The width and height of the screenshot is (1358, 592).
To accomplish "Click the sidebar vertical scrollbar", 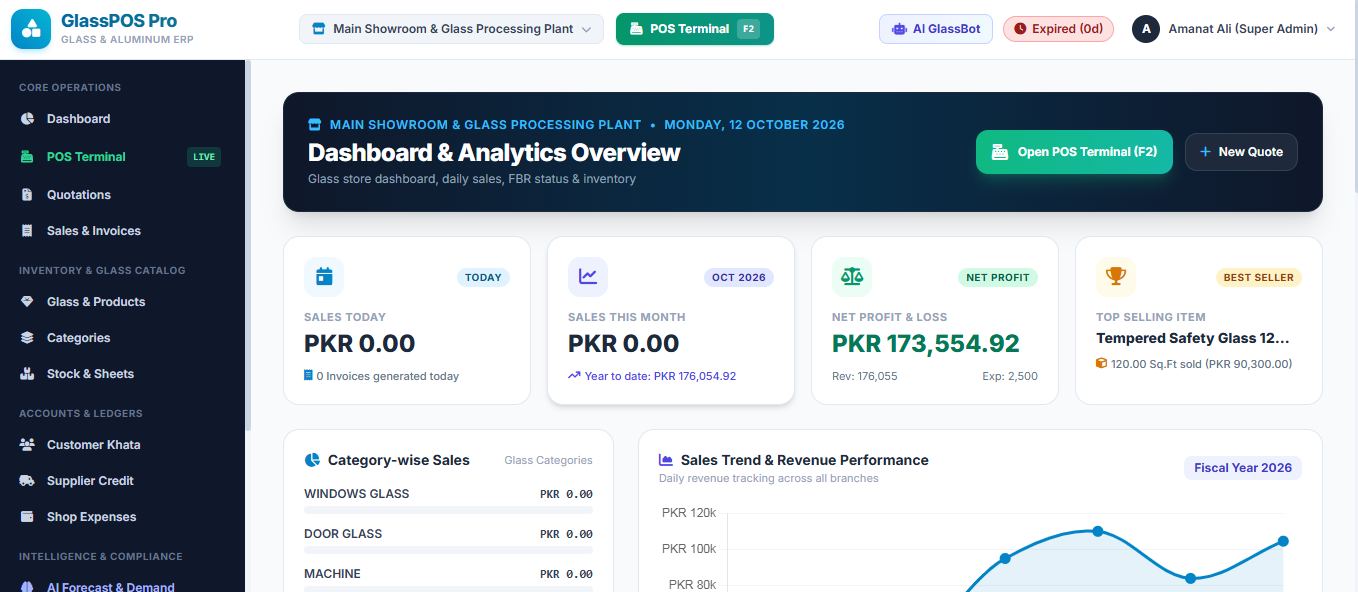I will [x=248, y=245].
